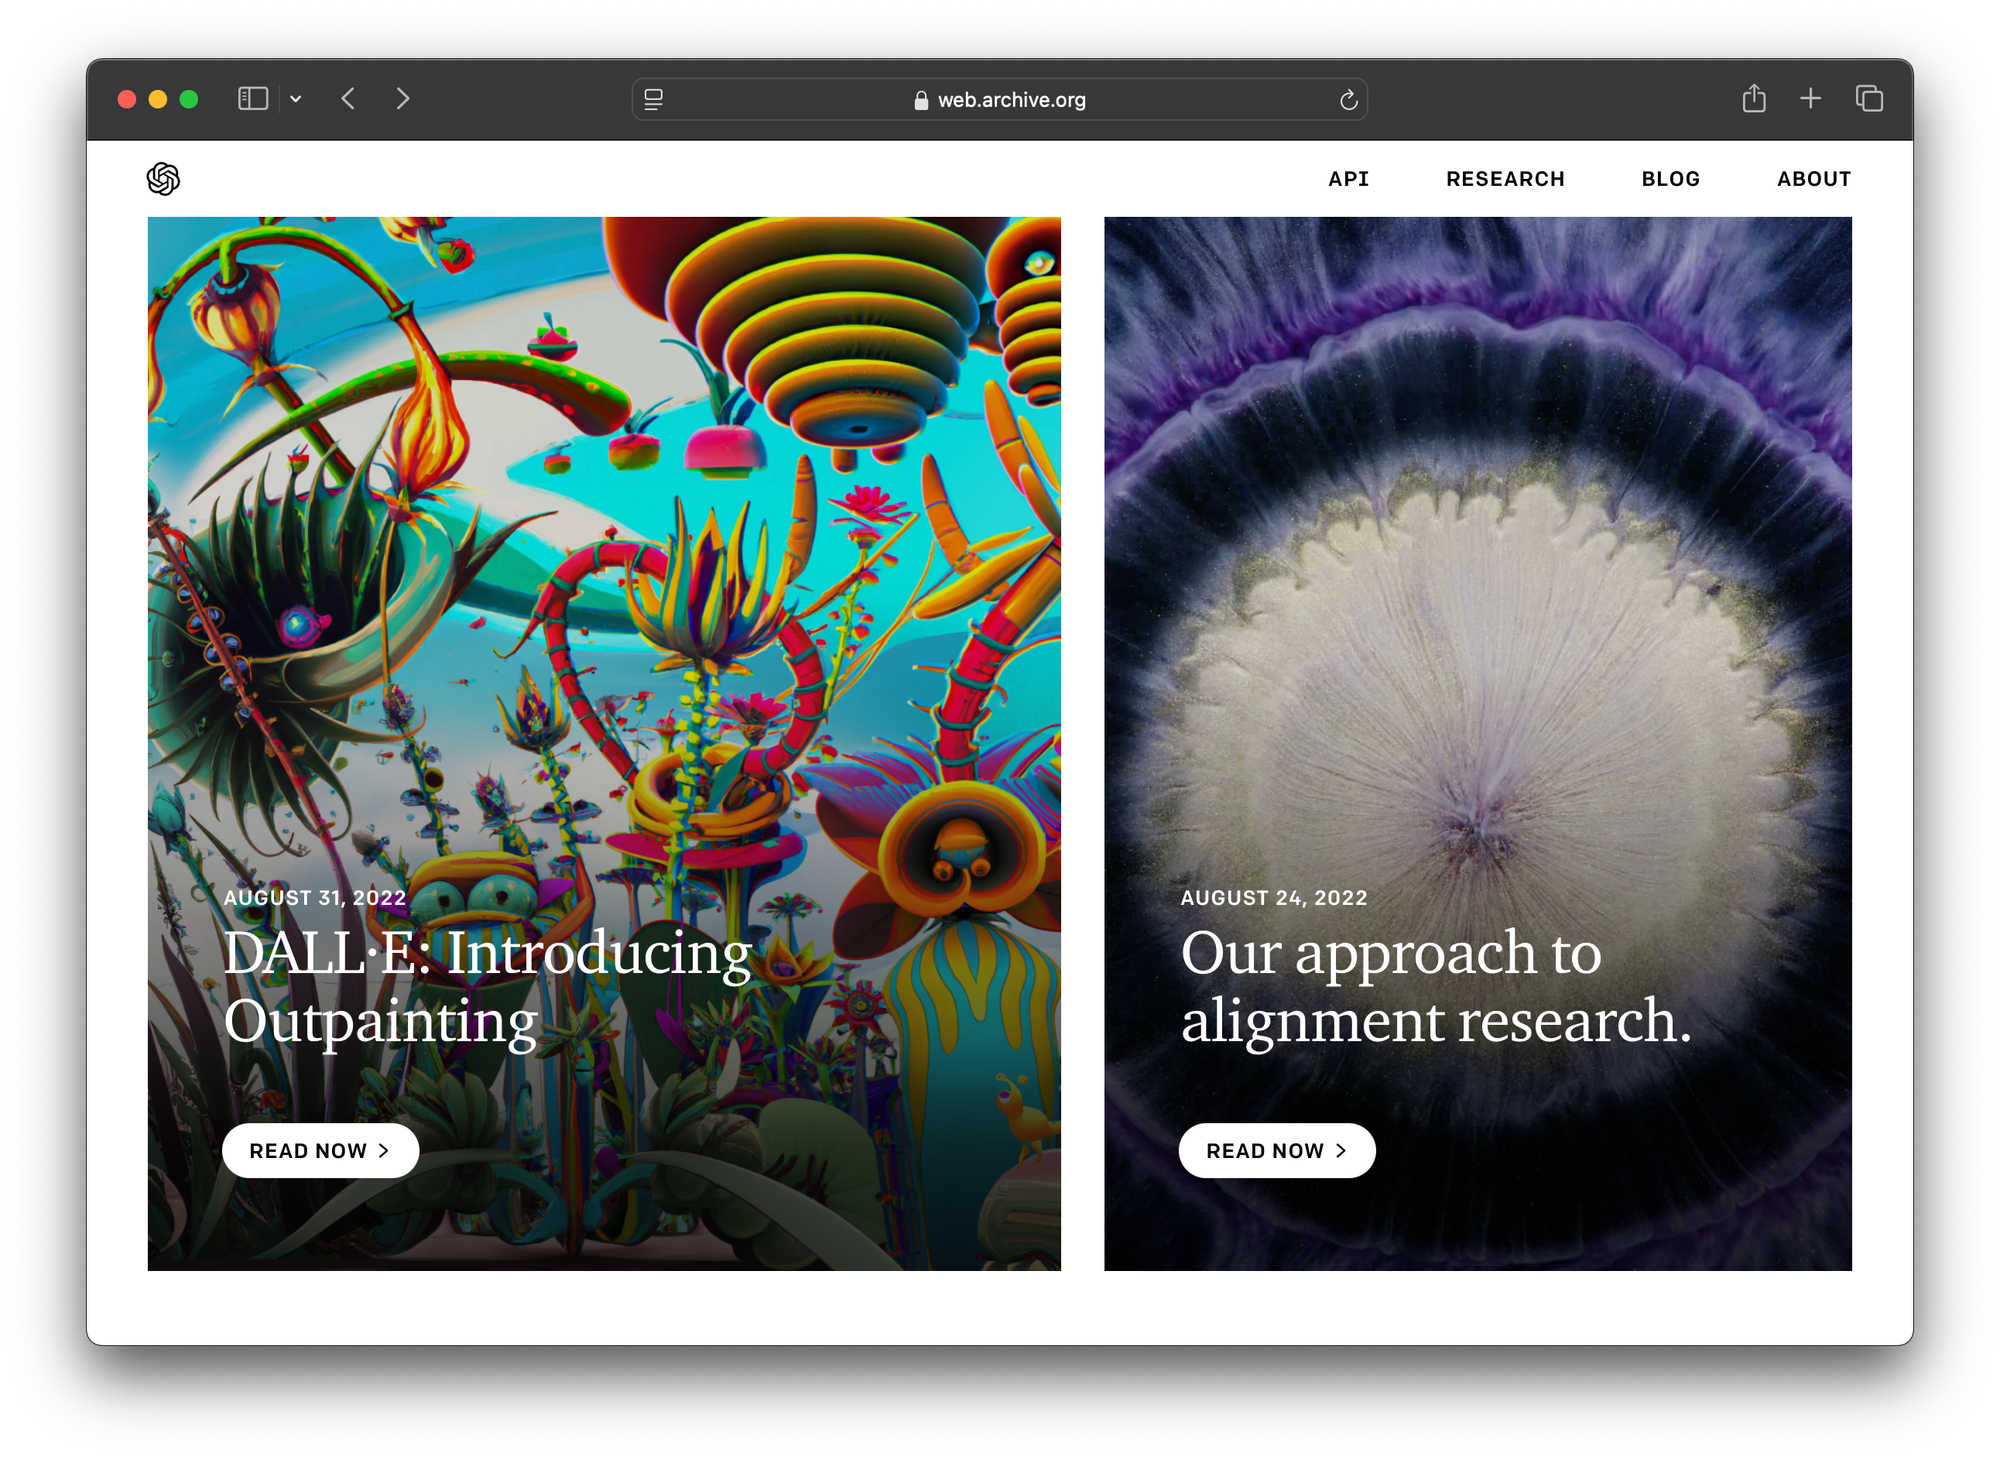Open a new tab with plus icon
Image resolution: width=2000 pixels, height=1460 pixels.
point(1810,98)
